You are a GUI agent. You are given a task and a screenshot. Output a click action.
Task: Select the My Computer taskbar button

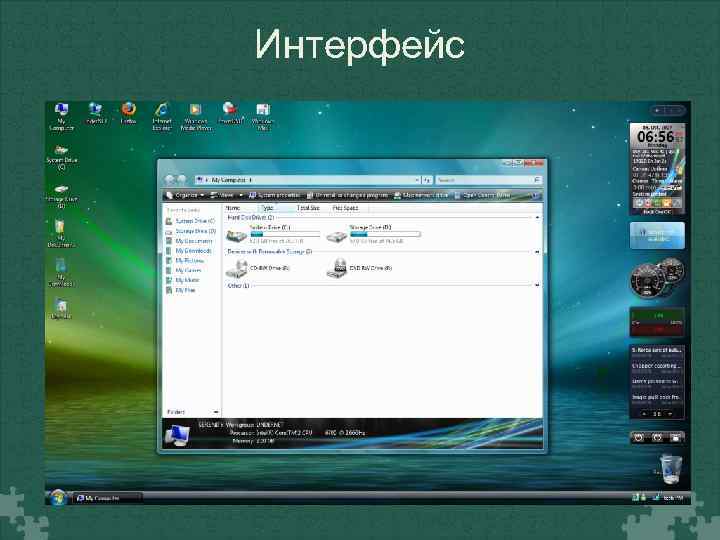click(107, 498)
